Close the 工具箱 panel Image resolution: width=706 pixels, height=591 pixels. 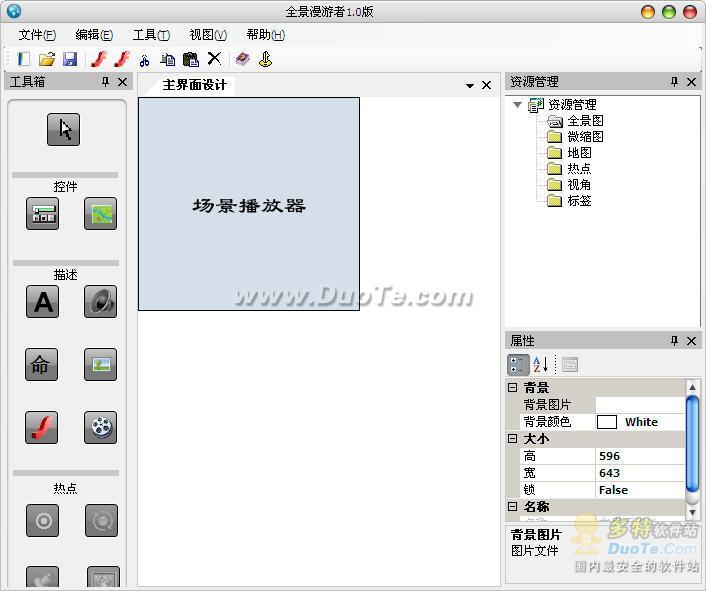tap(122, 82)
